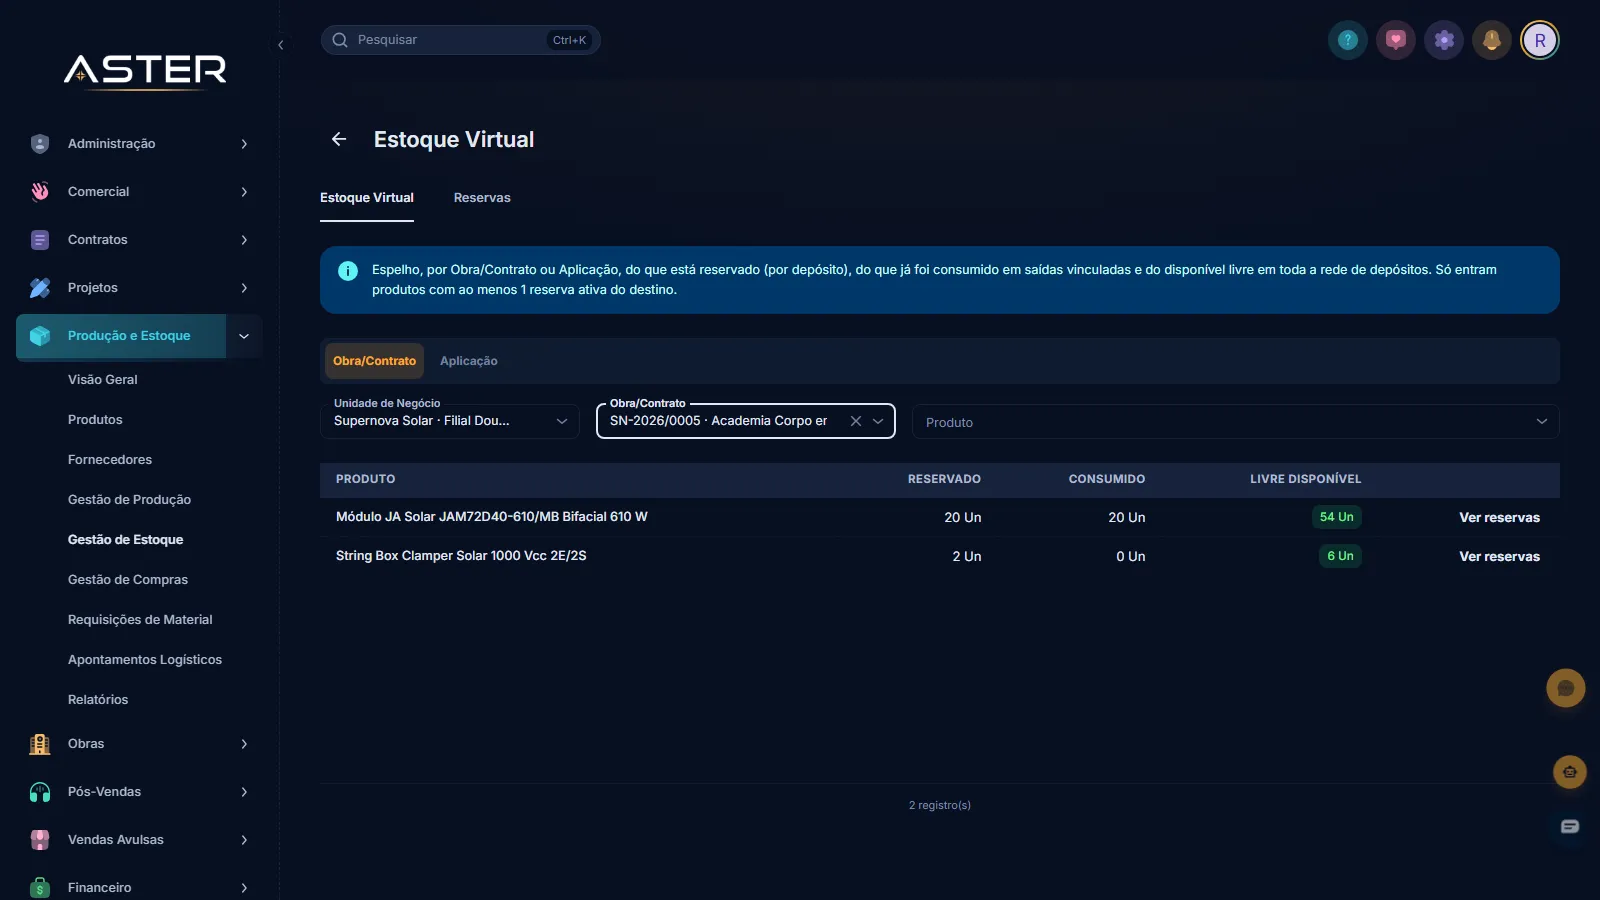The width and height of the screenshot is (1600, 900).
Task: Open Gestão de Estoque in sidebar
Action: click(x=125, y=540)
